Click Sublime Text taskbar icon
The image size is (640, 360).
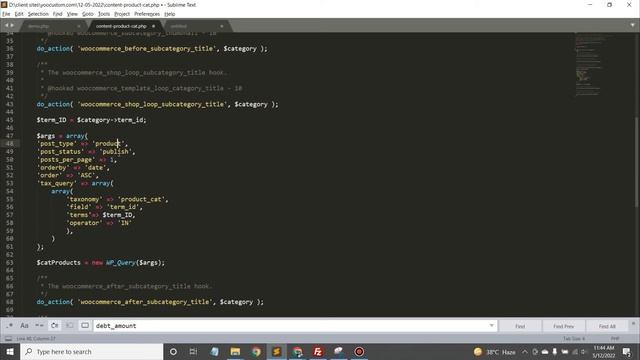coord(277,351)
